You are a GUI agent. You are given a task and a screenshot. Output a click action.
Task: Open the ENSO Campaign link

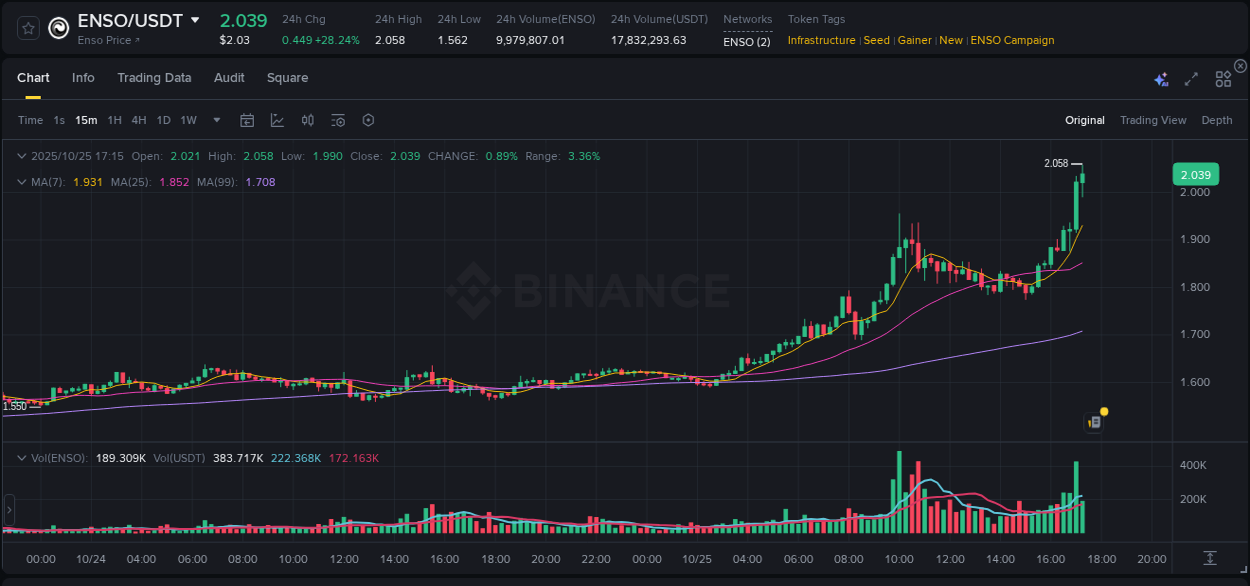[x=1012, y=41]
